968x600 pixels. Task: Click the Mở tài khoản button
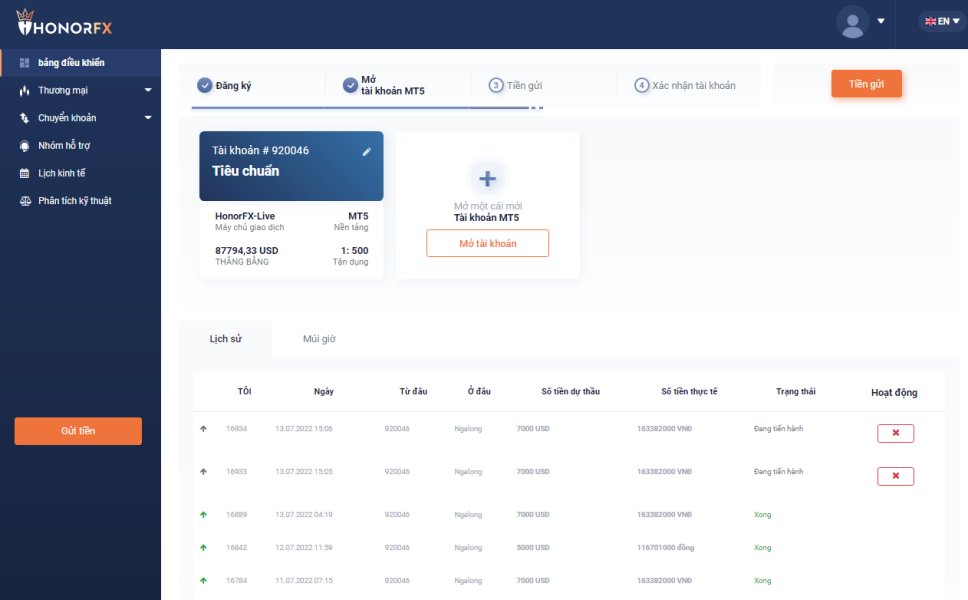tap(487, 243)
